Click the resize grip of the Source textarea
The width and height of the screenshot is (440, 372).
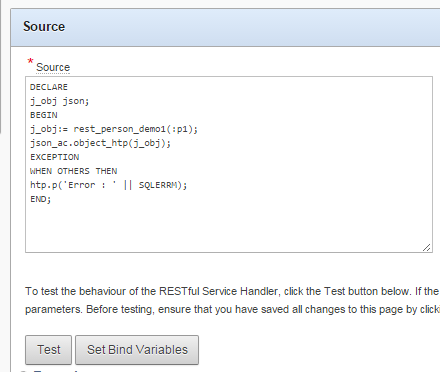click(426, 247)
